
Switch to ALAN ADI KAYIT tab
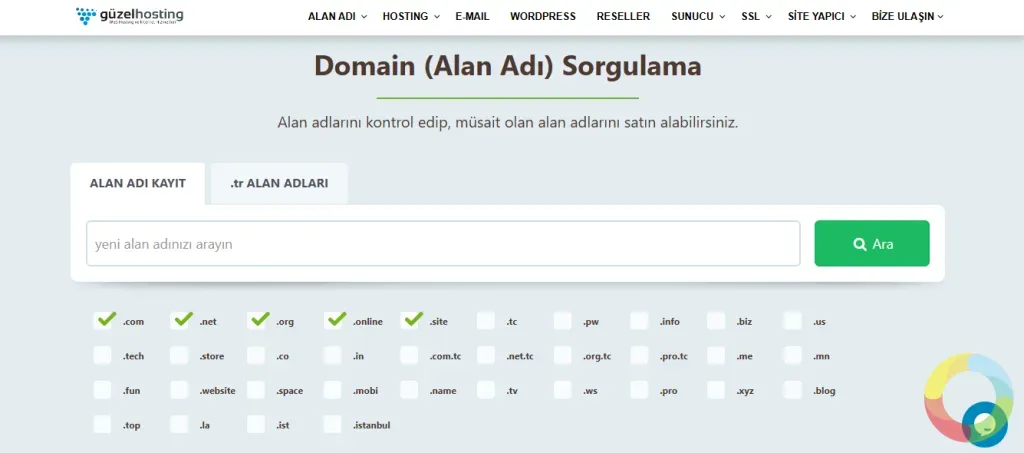(138, 183)
